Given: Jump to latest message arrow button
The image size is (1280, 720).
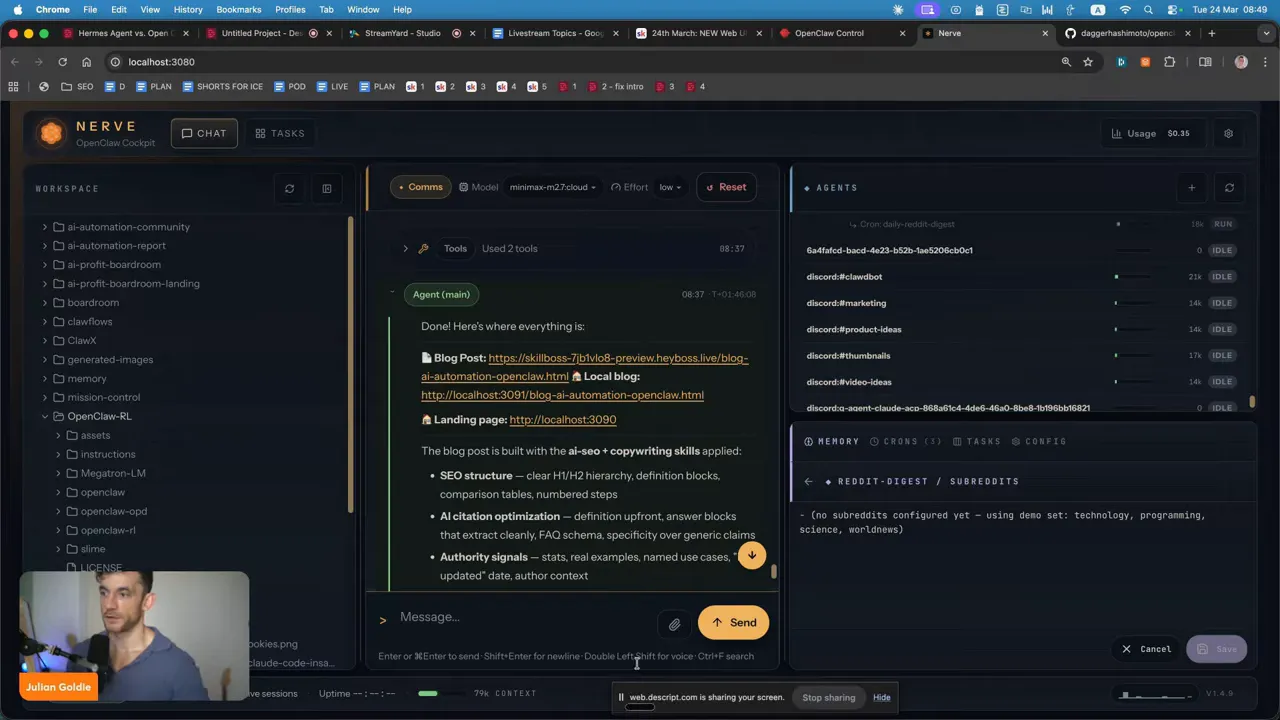Looking at the screenshot, I should pyautogui.click(x=752, y=555).
